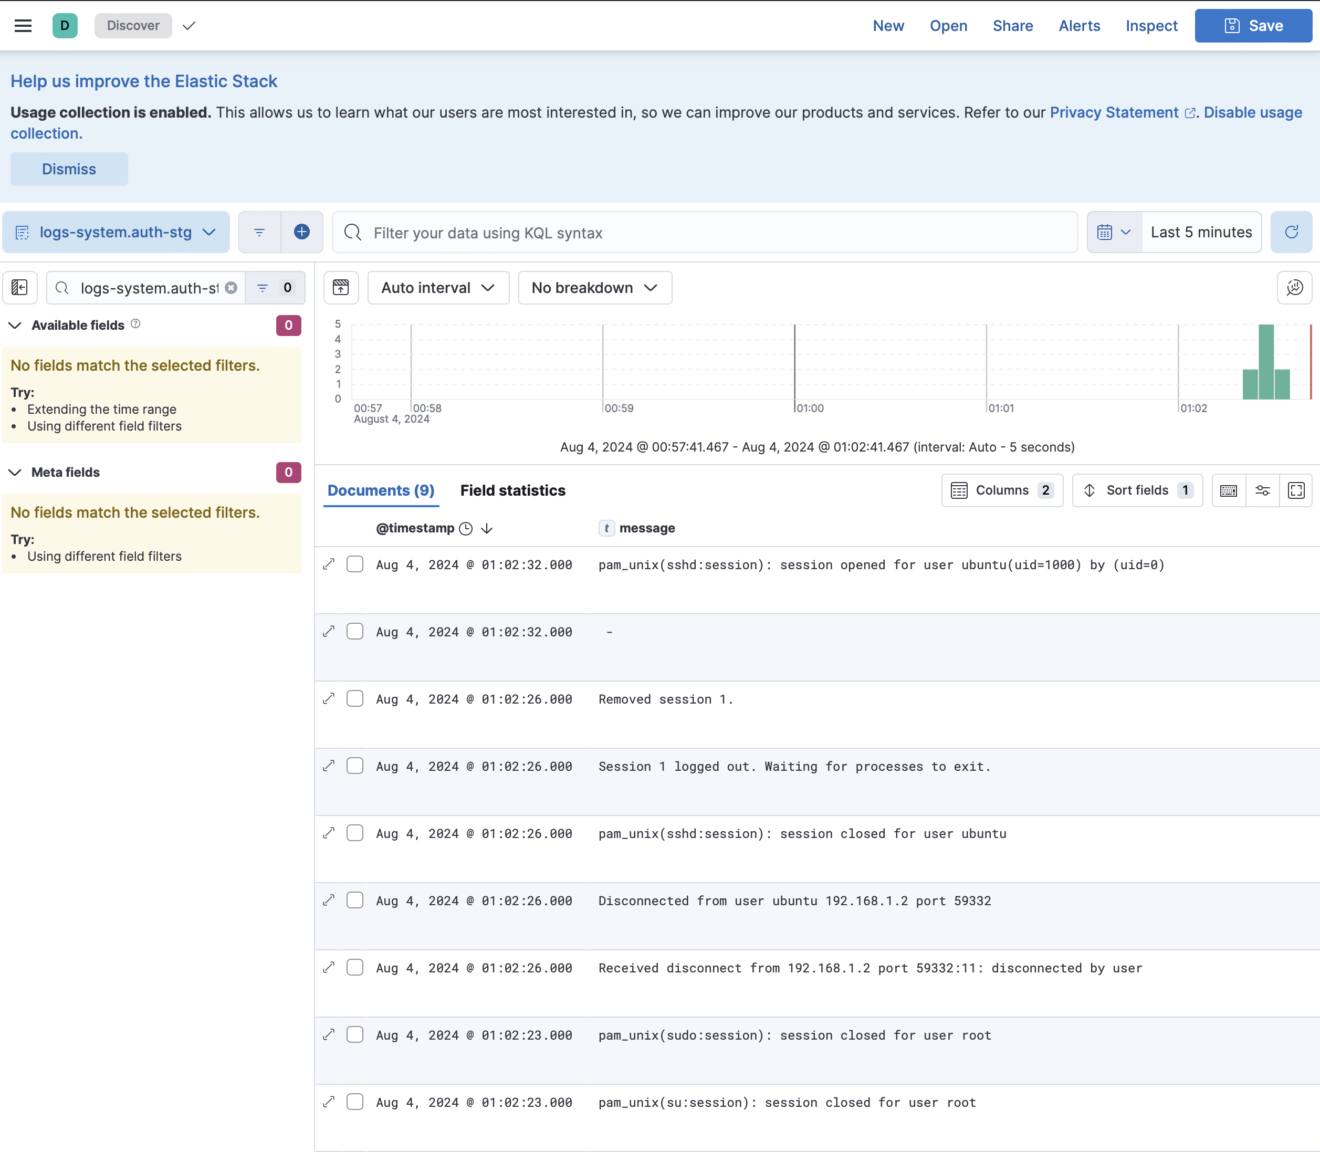Clear the field search with the X icon
1320x1152 pixels.
click(x=231, y=287)
